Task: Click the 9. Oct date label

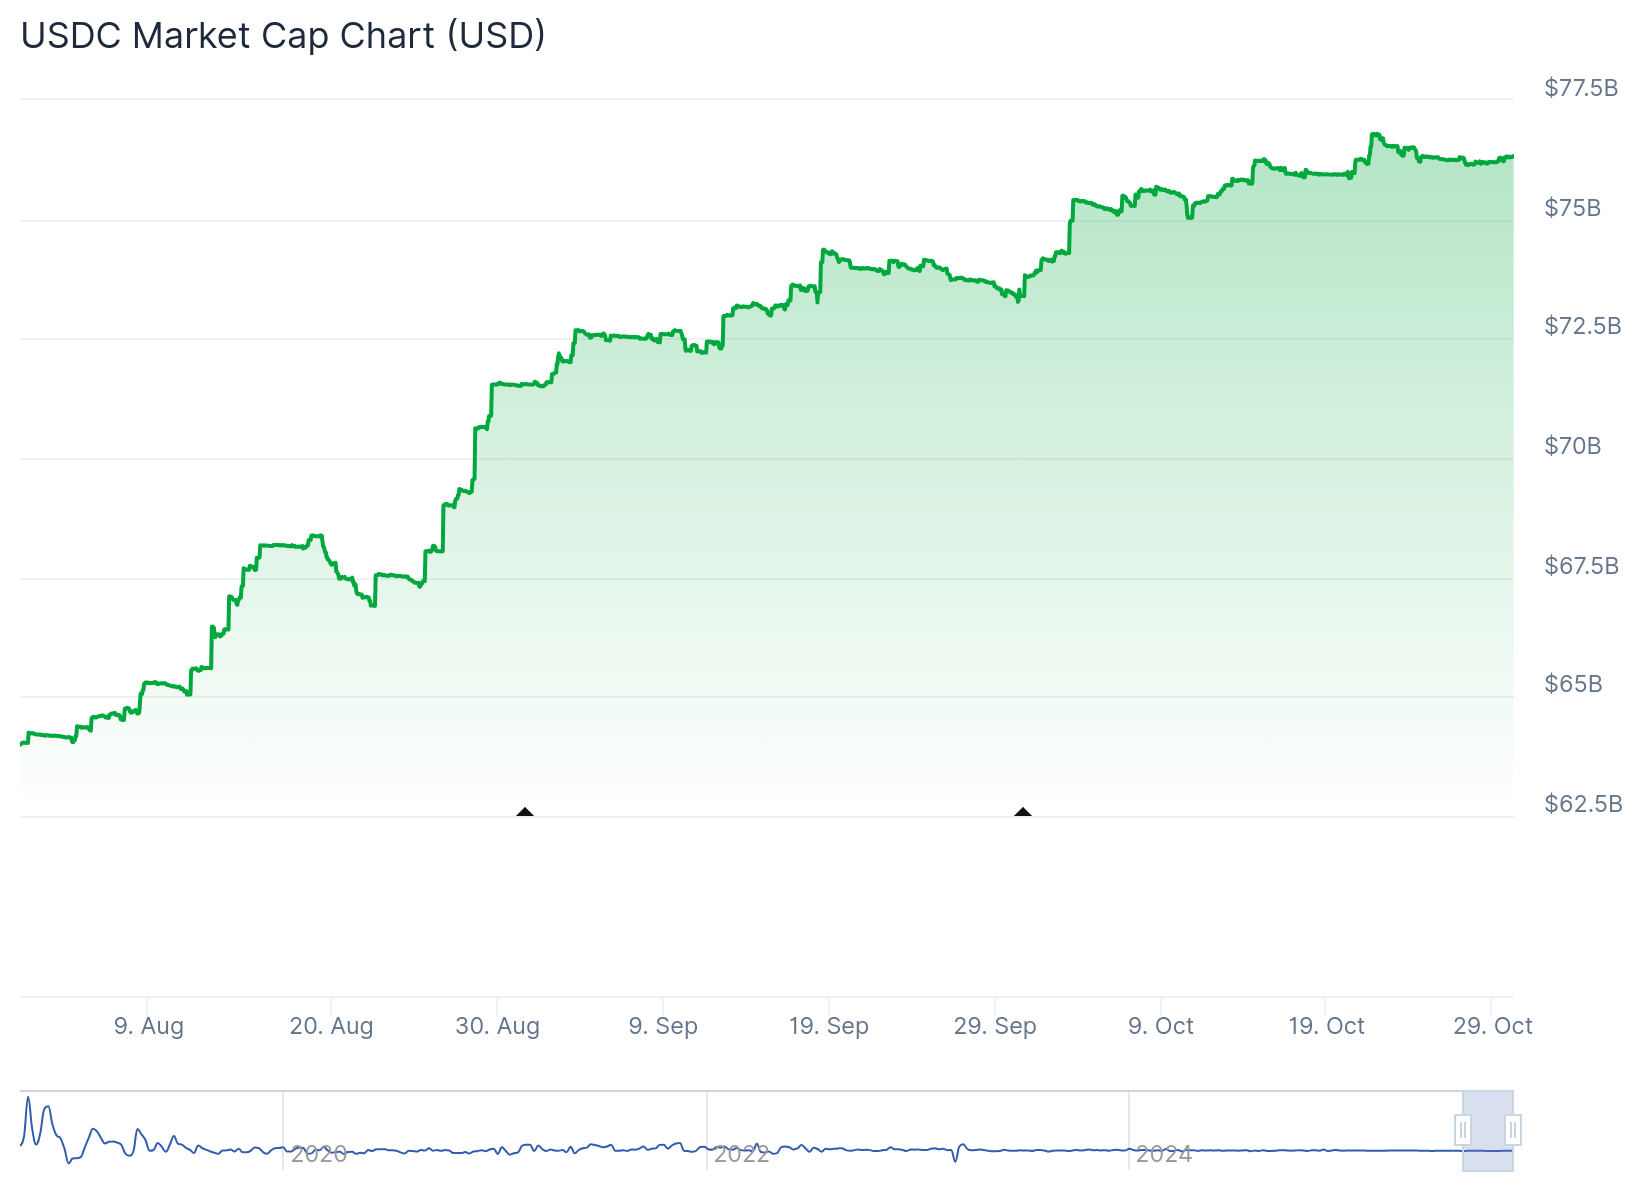Action: [1161, 1026]
